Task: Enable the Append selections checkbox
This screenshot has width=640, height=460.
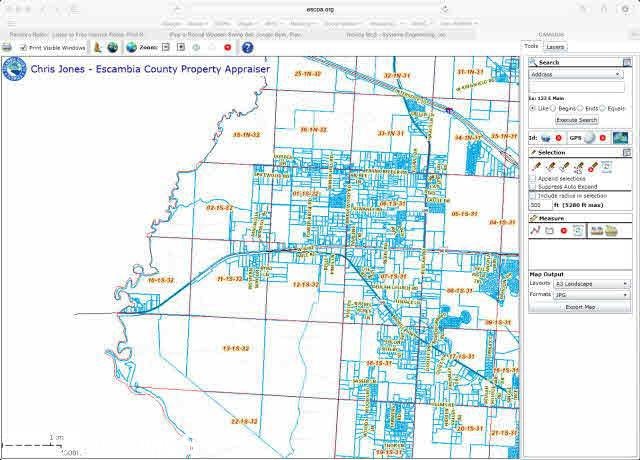Action: pyautogui.click(x=533, y=178)
